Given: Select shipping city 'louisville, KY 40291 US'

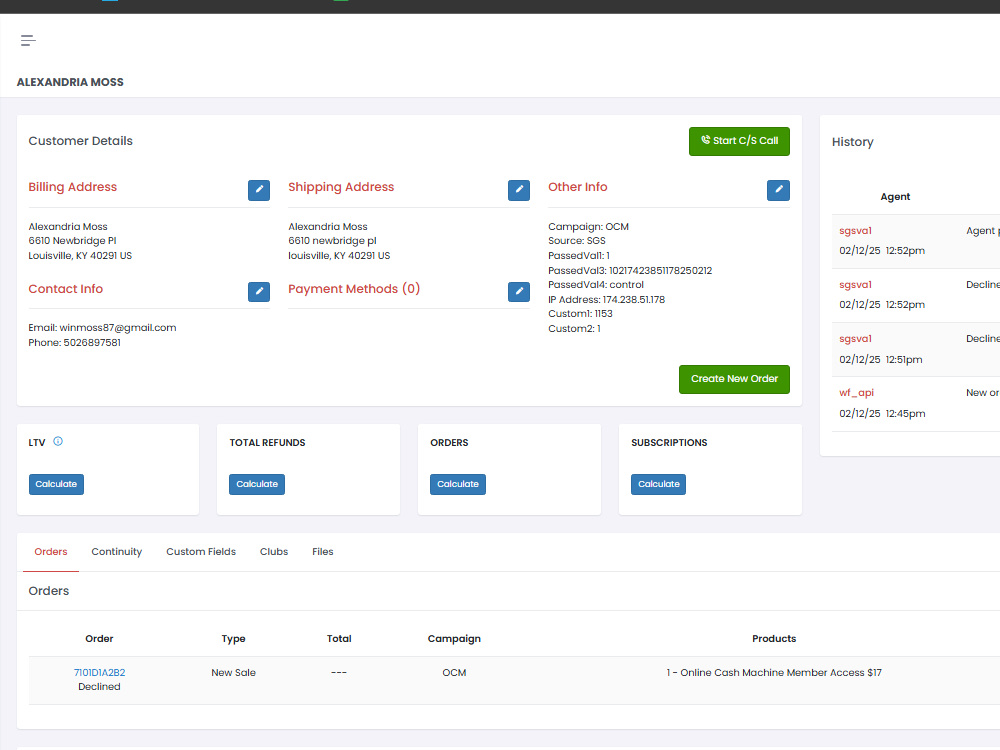Looking at the screenshot, I should pyautogui.click(x=339, y=256).
